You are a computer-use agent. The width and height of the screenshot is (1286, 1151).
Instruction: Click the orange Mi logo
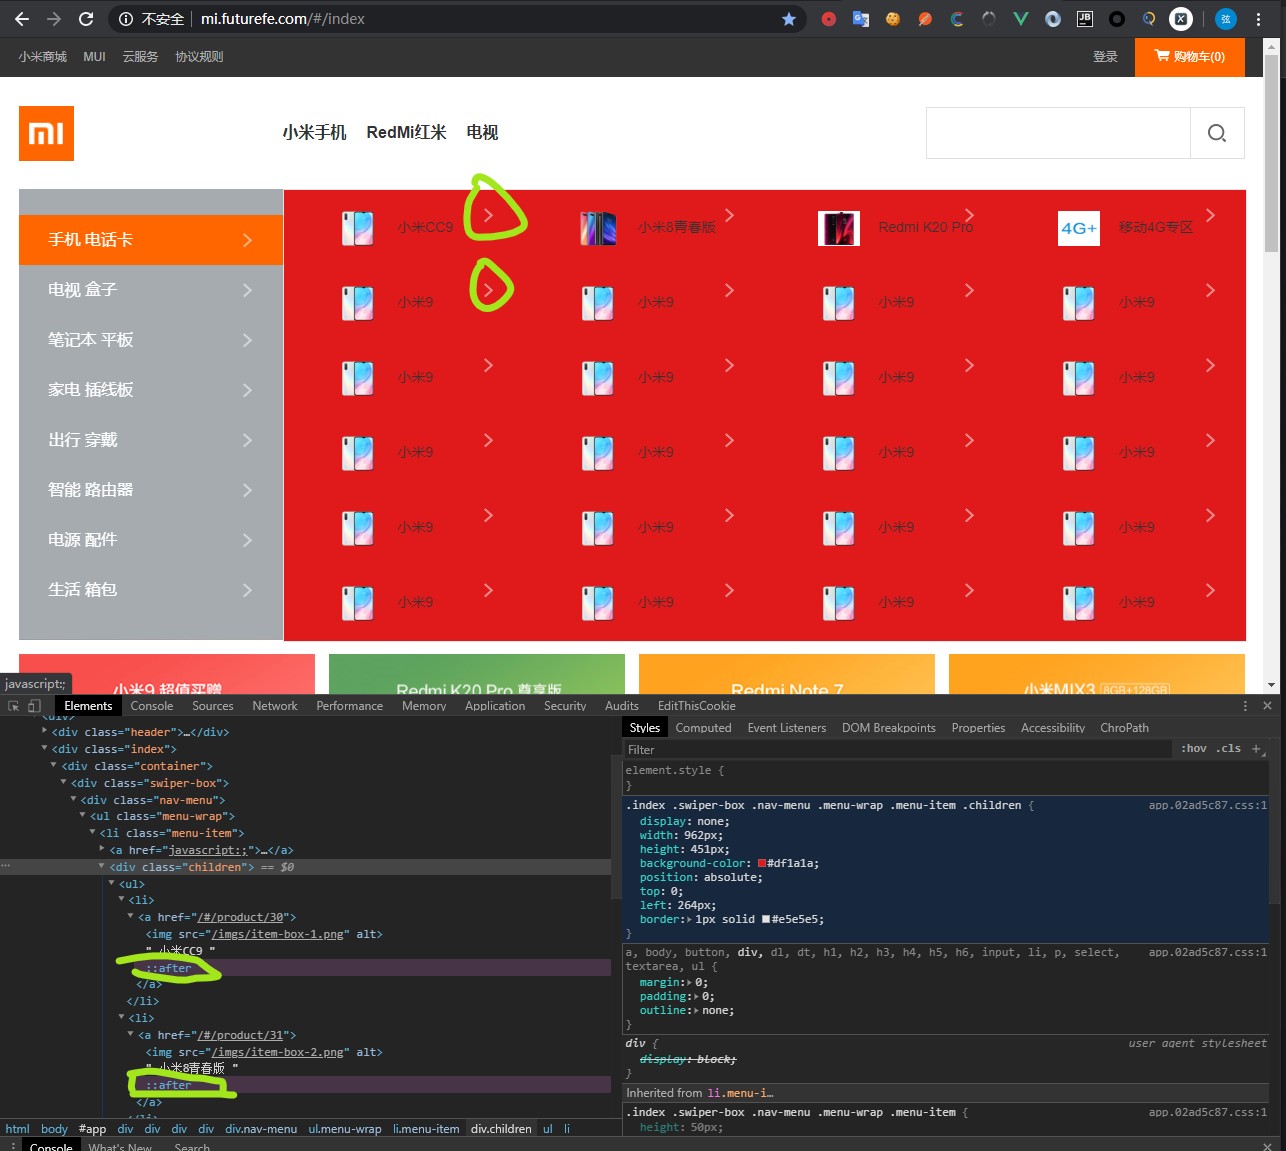pyautogui.click(x=46, y=133)
